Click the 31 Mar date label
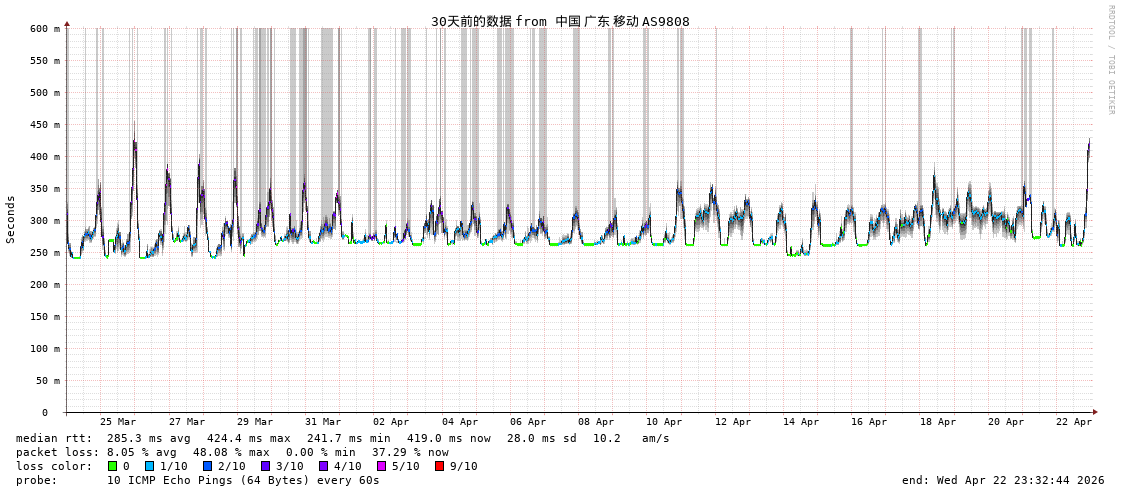This screenshot has width=1121, height=494. [x=323, y=422]
